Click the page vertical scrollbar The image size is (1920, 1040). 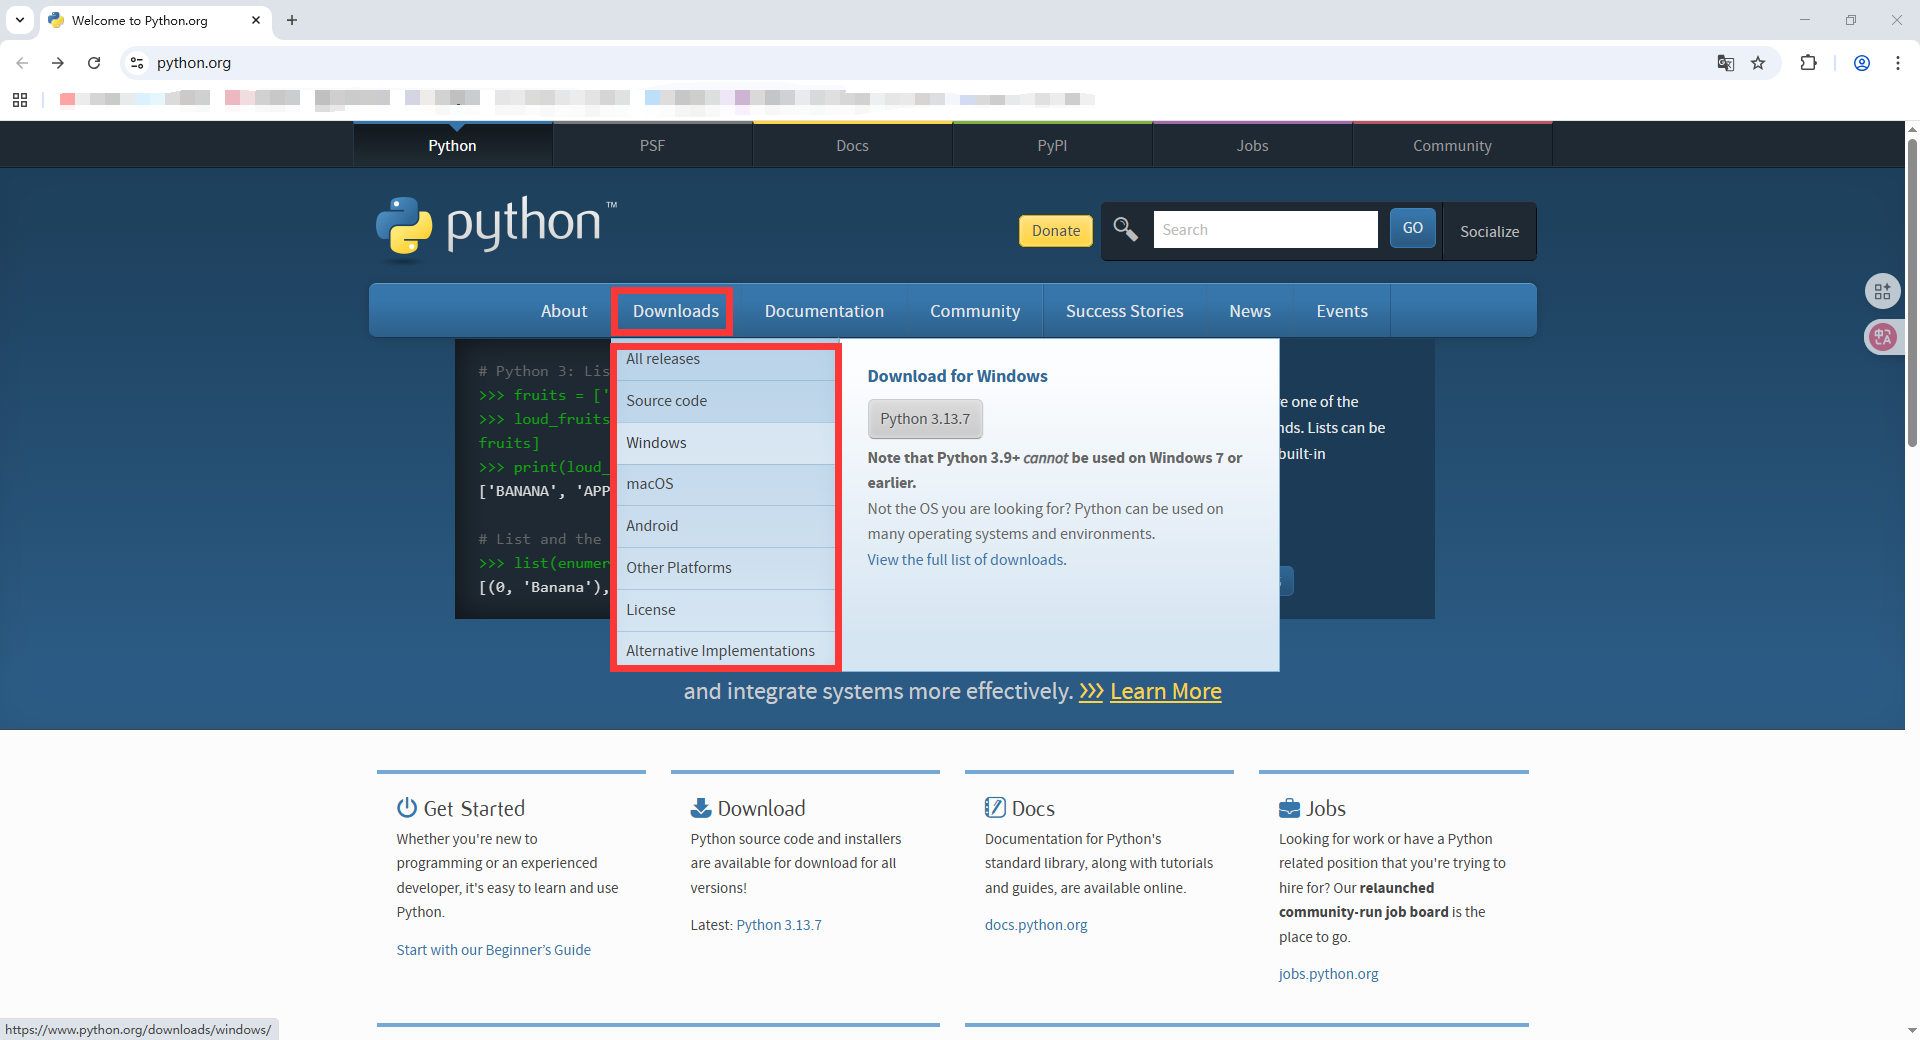coord(1912,293)
